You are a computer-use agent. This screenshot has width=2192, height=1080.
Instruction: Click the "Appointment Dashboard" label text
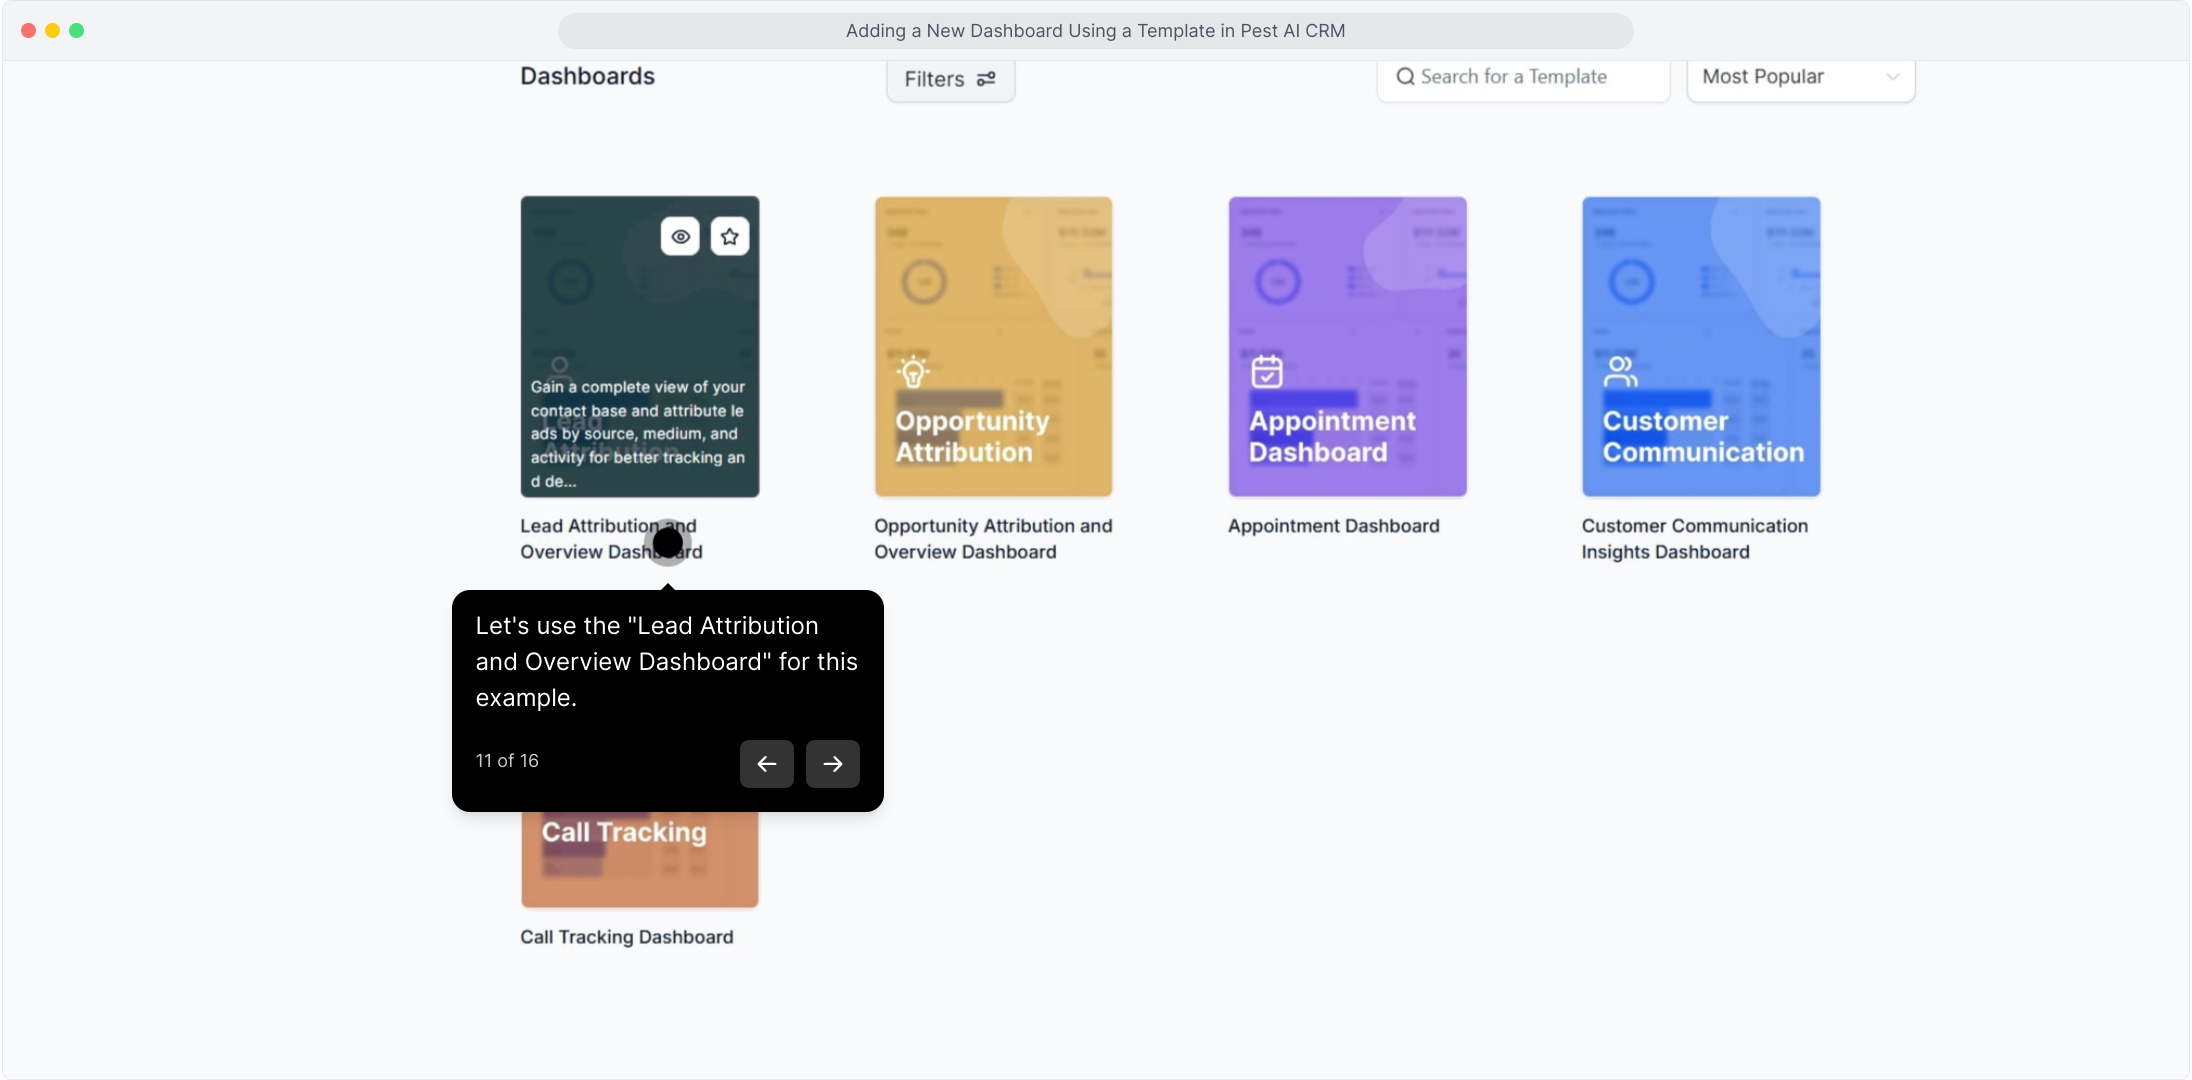tap(1334, 526)
